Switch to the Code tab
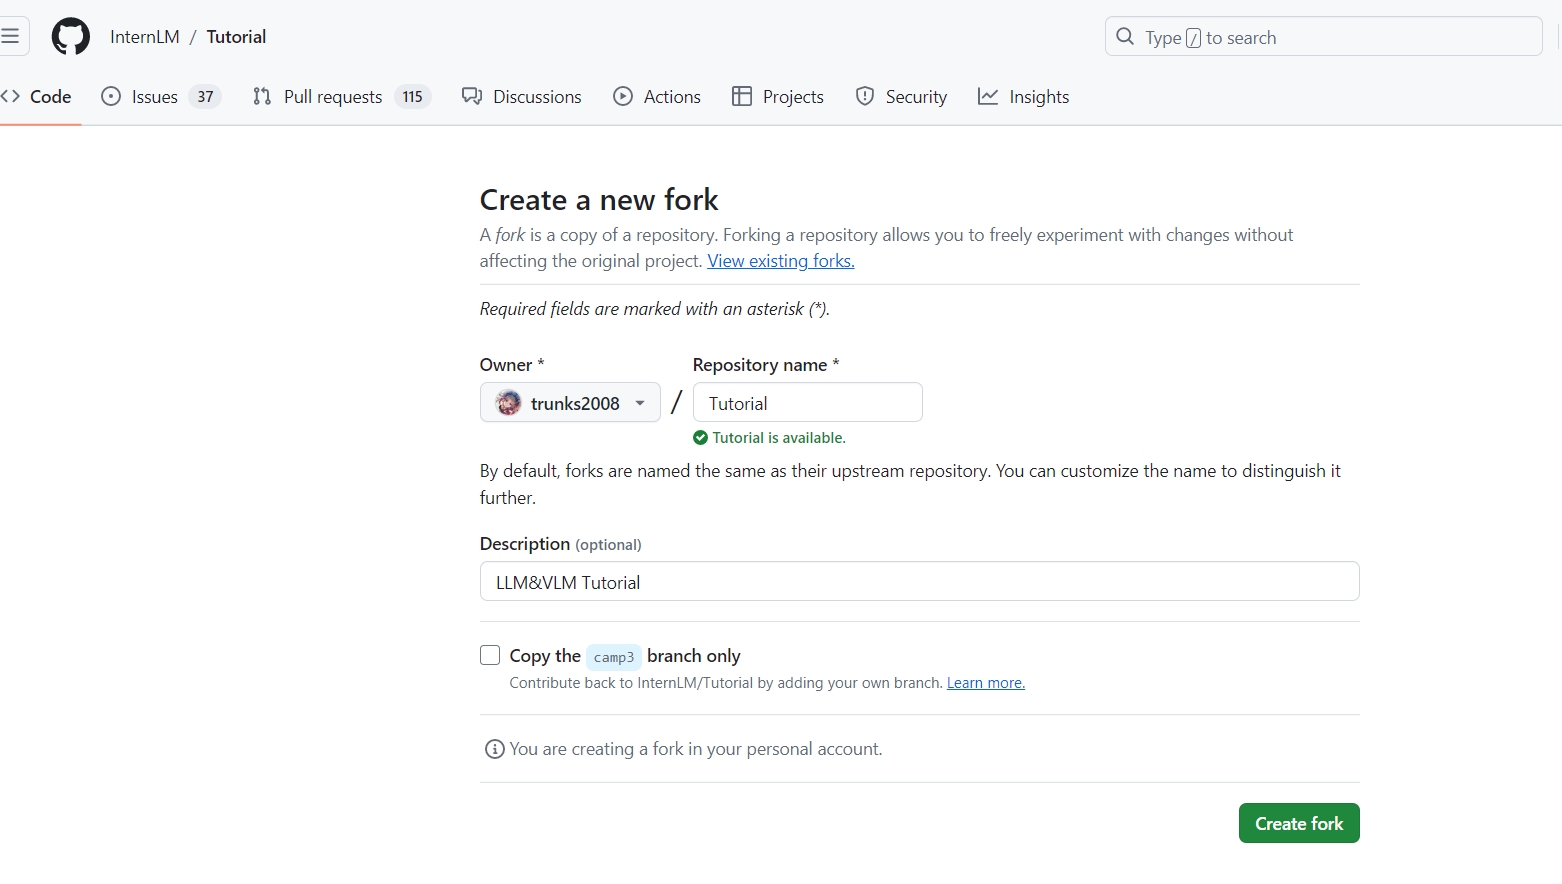The height and width of the screenshot is (884, 1562). 37,97
